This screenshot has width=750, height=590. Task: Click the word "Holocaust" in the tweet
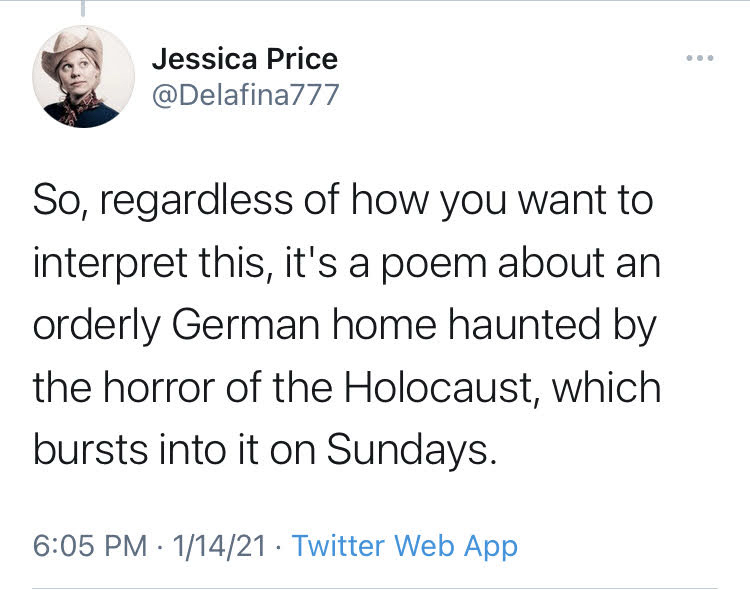(x=442, y=387)
